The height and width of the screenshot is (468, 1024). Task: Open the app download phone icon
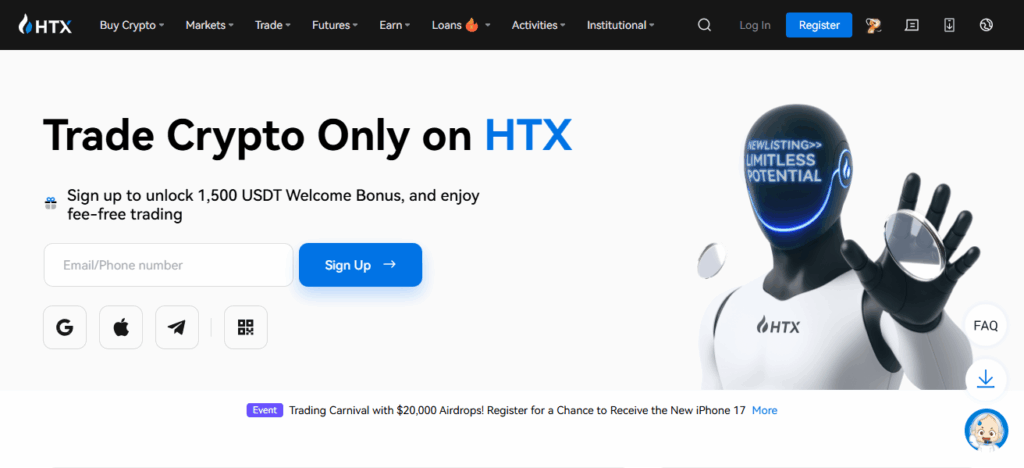tap(950, 25)
